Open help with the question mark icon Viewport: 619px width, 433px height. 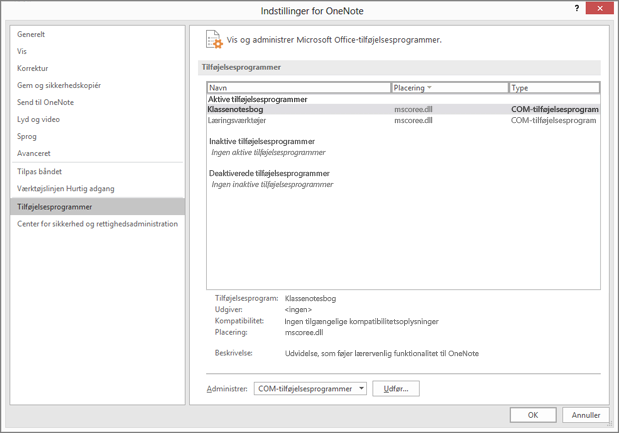tap(577, 8)
